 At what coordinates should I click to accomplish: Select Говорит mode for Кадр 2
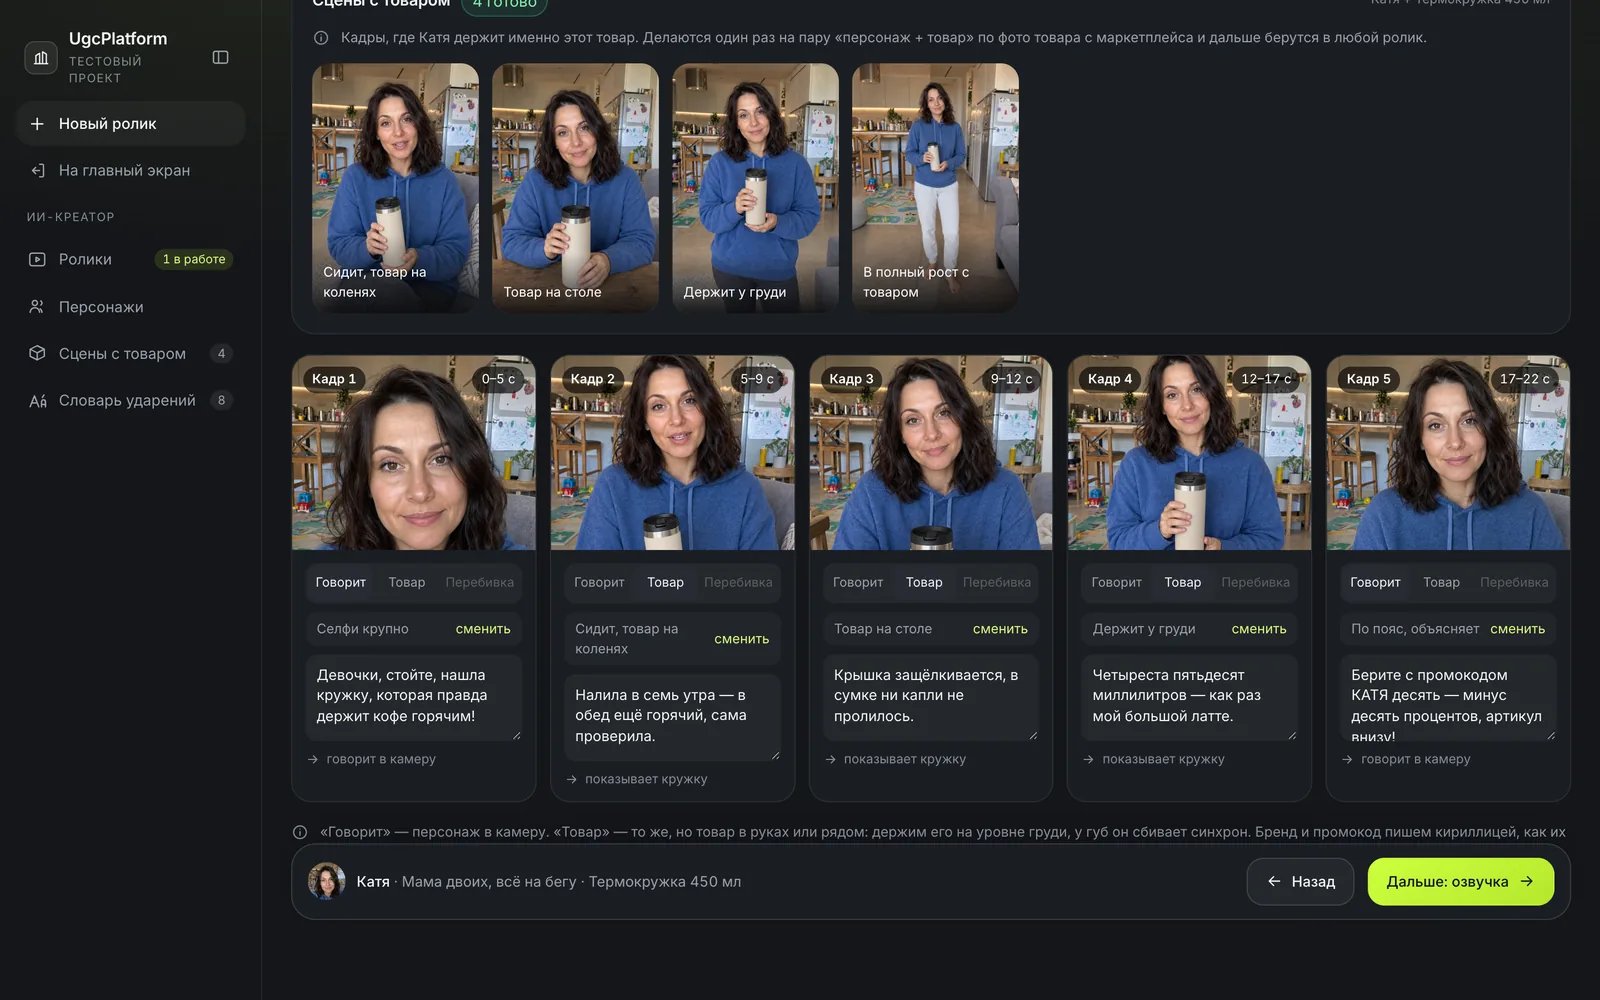coord(599,583)
